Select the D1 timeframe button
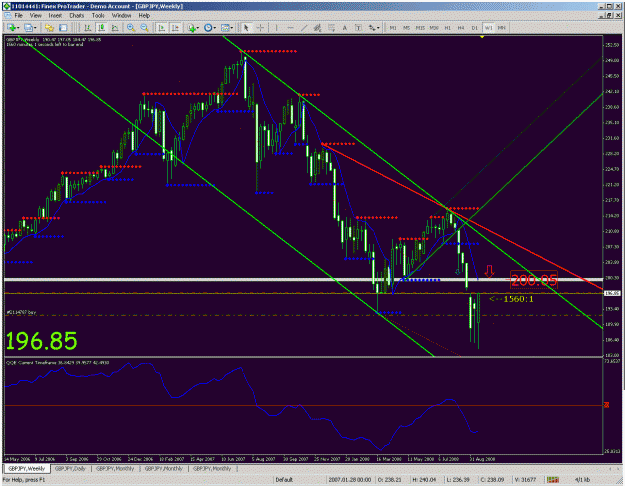The image size is (625, 486). tap(475, 28)
